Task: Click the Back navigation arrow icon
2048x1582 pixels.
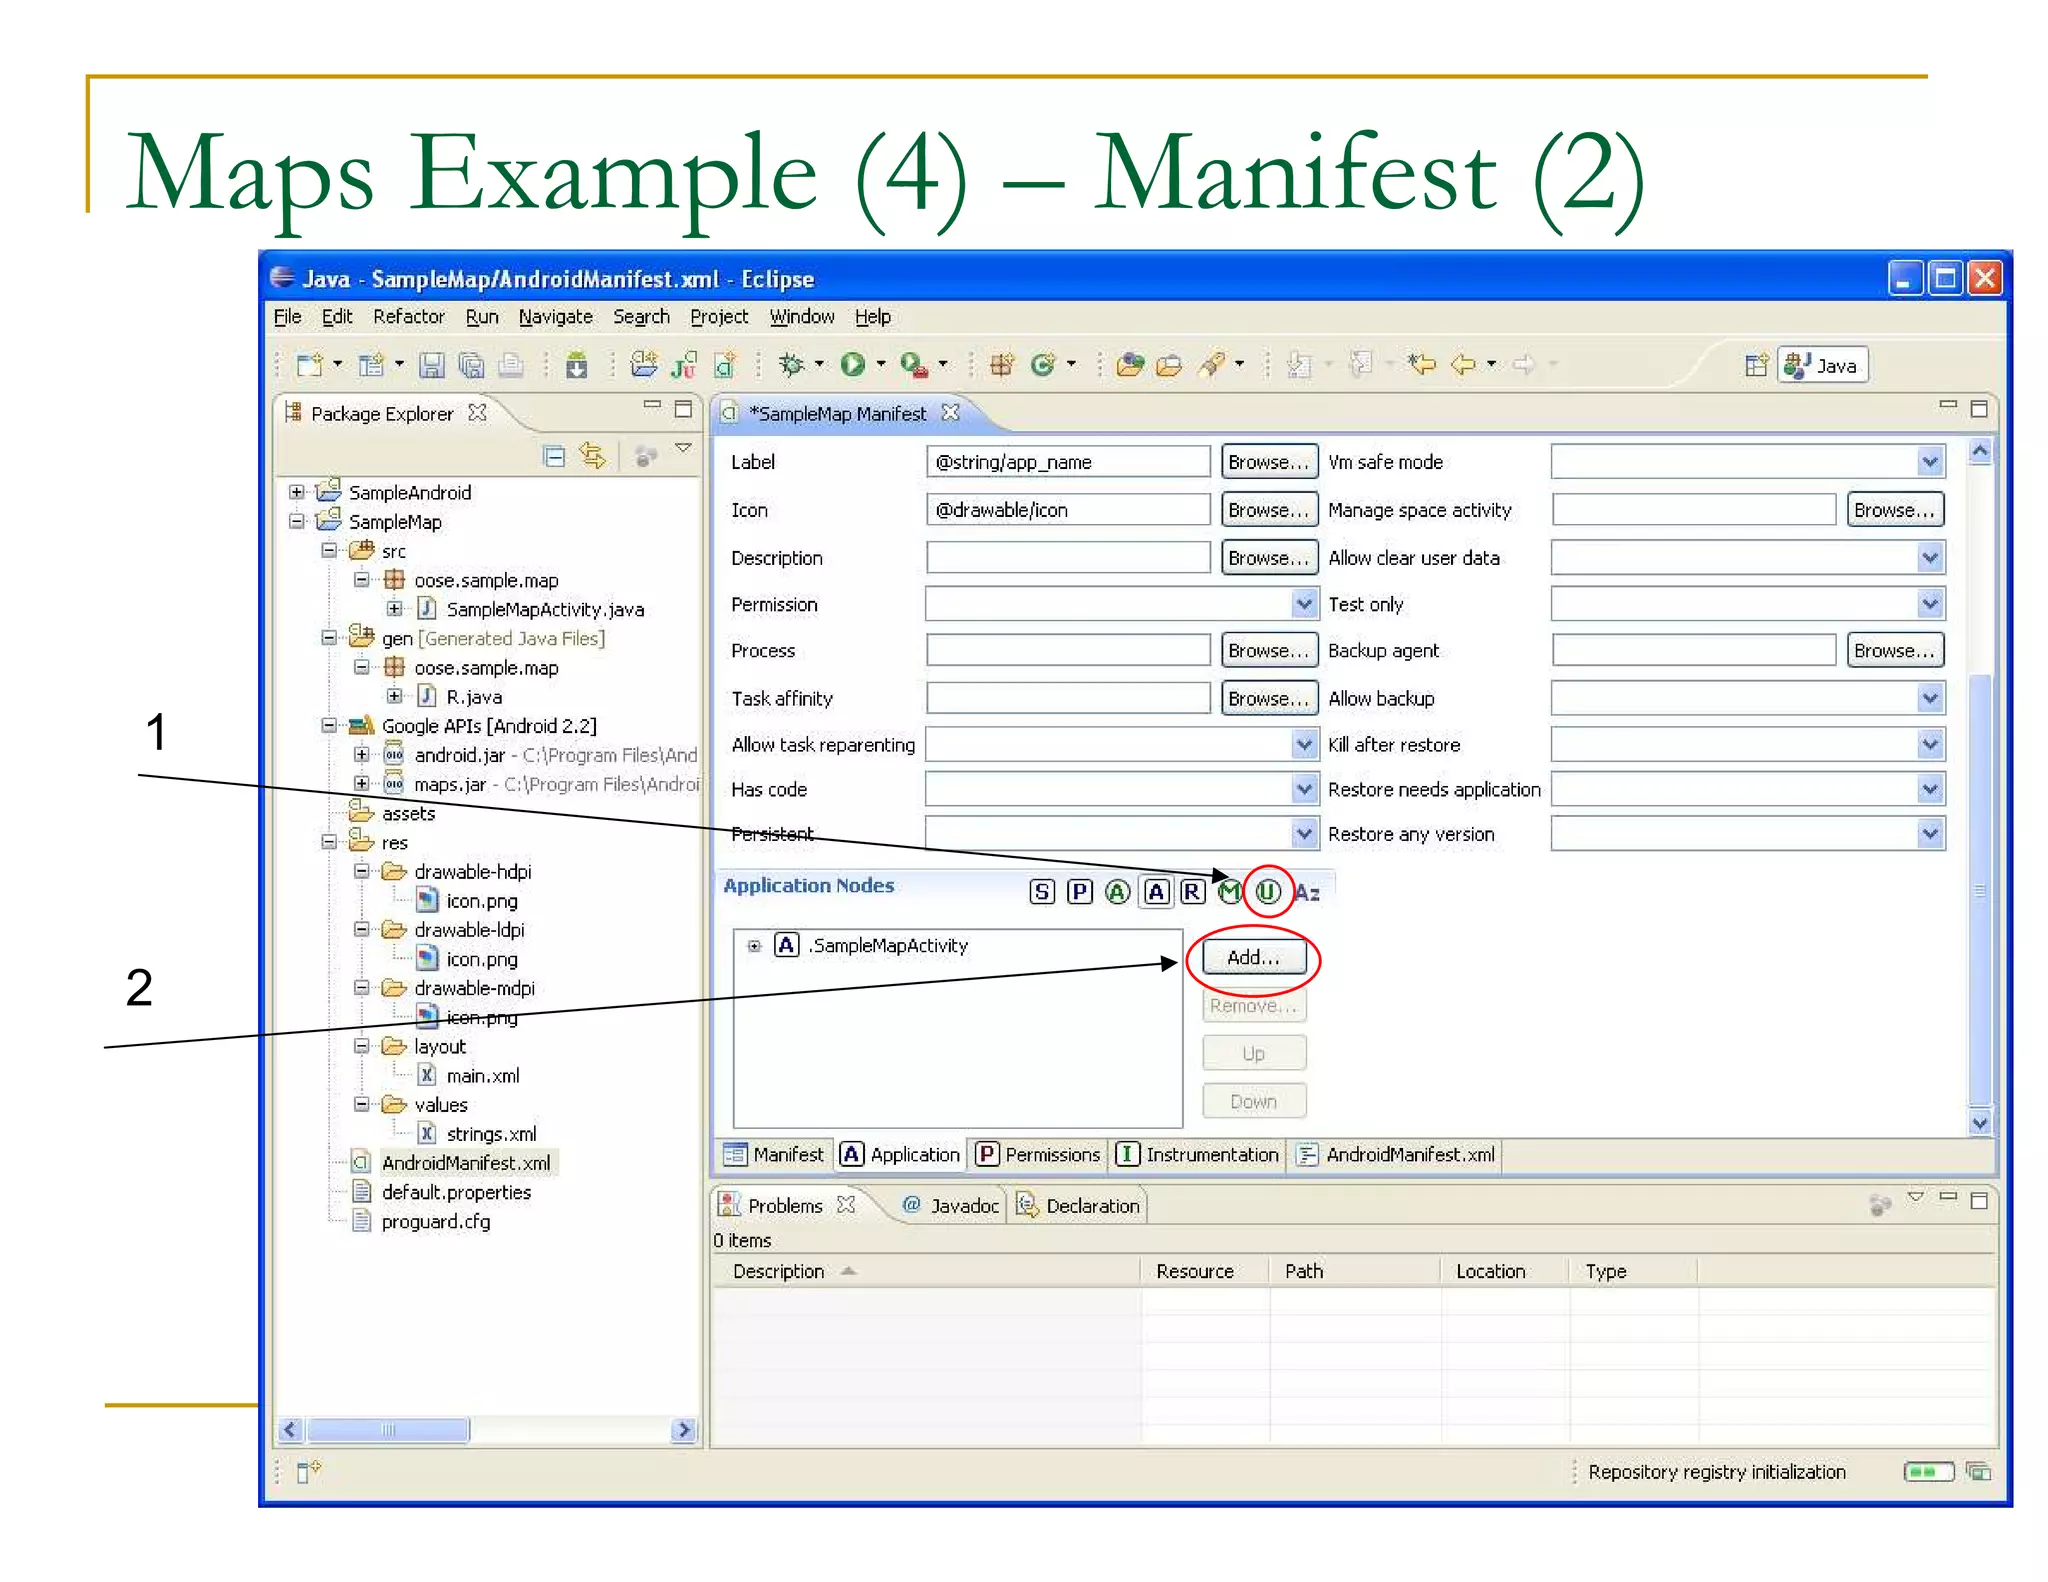Action: (1464, 364)
